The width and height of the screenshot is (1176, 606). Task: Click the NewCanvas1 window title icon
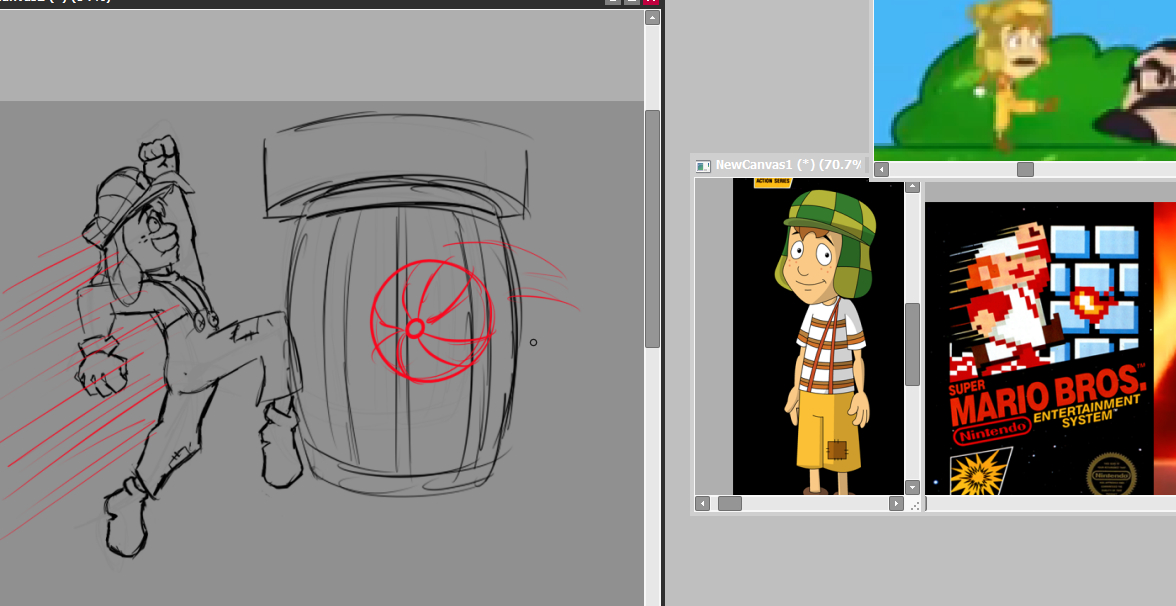703,165
